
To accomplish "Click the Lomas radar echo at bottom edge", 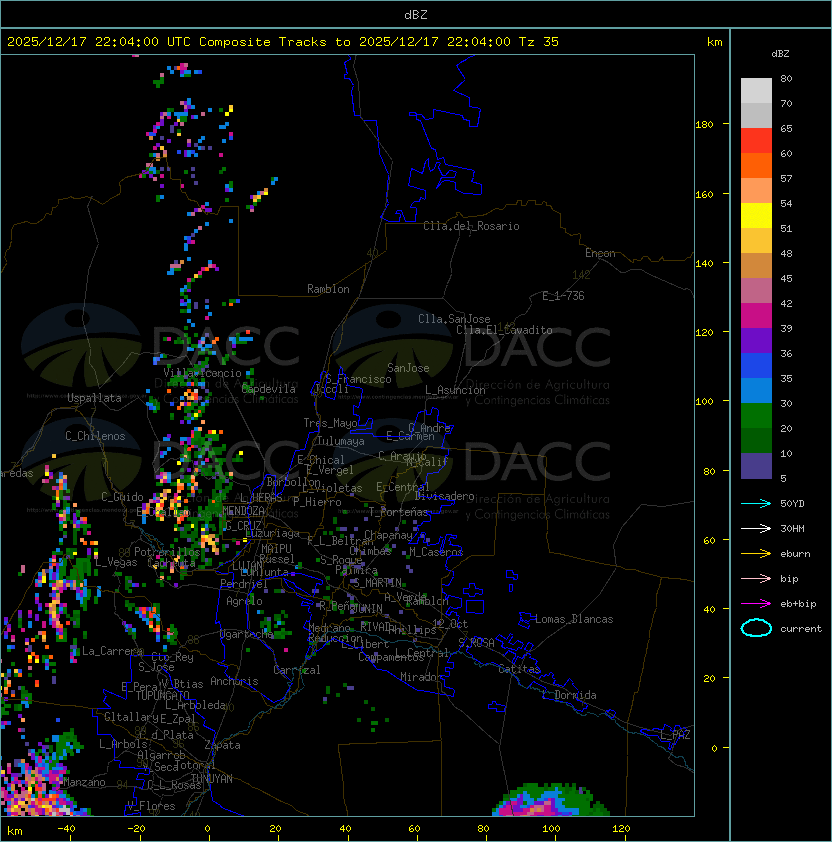I will coord(551,800).
